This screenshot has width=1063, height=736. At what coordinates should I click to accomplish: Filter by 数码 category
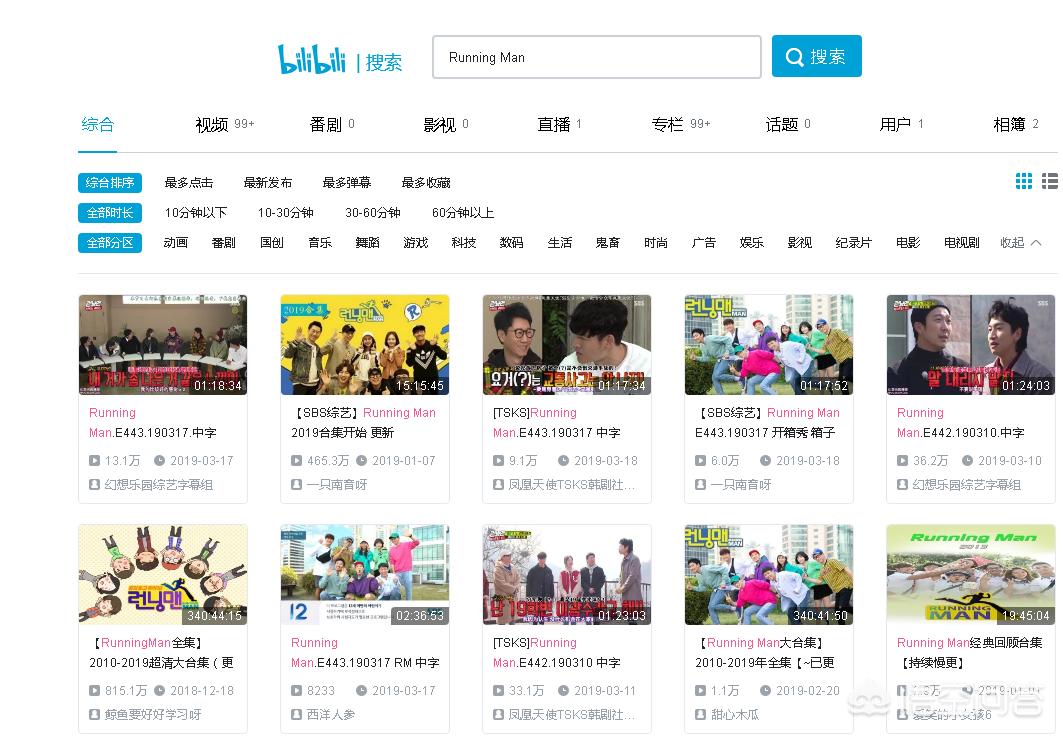pyautogui.click(x=511, y=243)
